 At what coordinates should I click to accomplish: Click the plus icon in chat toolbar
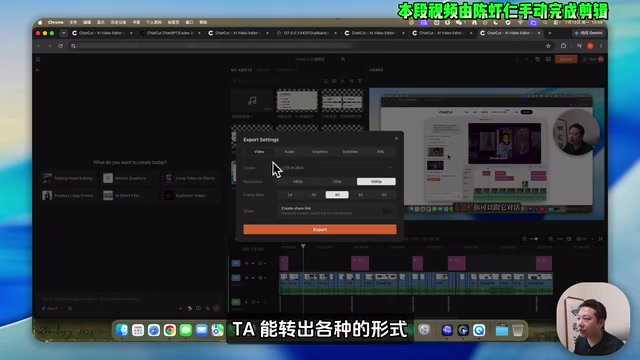coord(180,309)
